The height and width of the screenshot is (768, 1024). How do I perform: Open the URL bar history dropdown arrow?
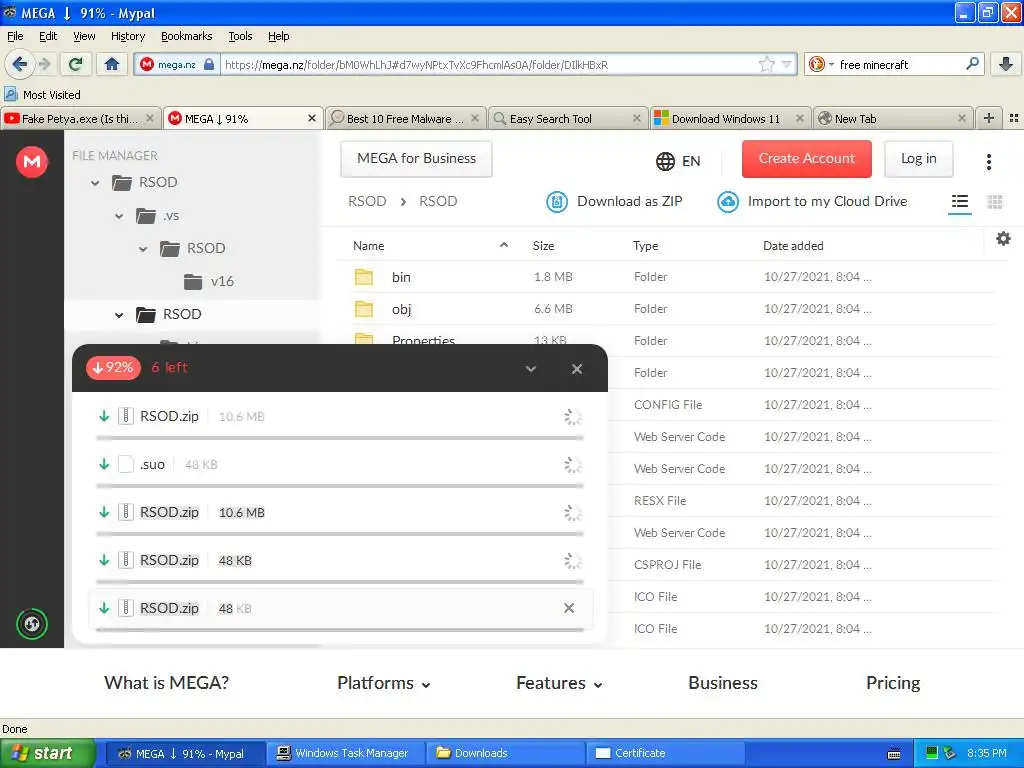point(786,64)
